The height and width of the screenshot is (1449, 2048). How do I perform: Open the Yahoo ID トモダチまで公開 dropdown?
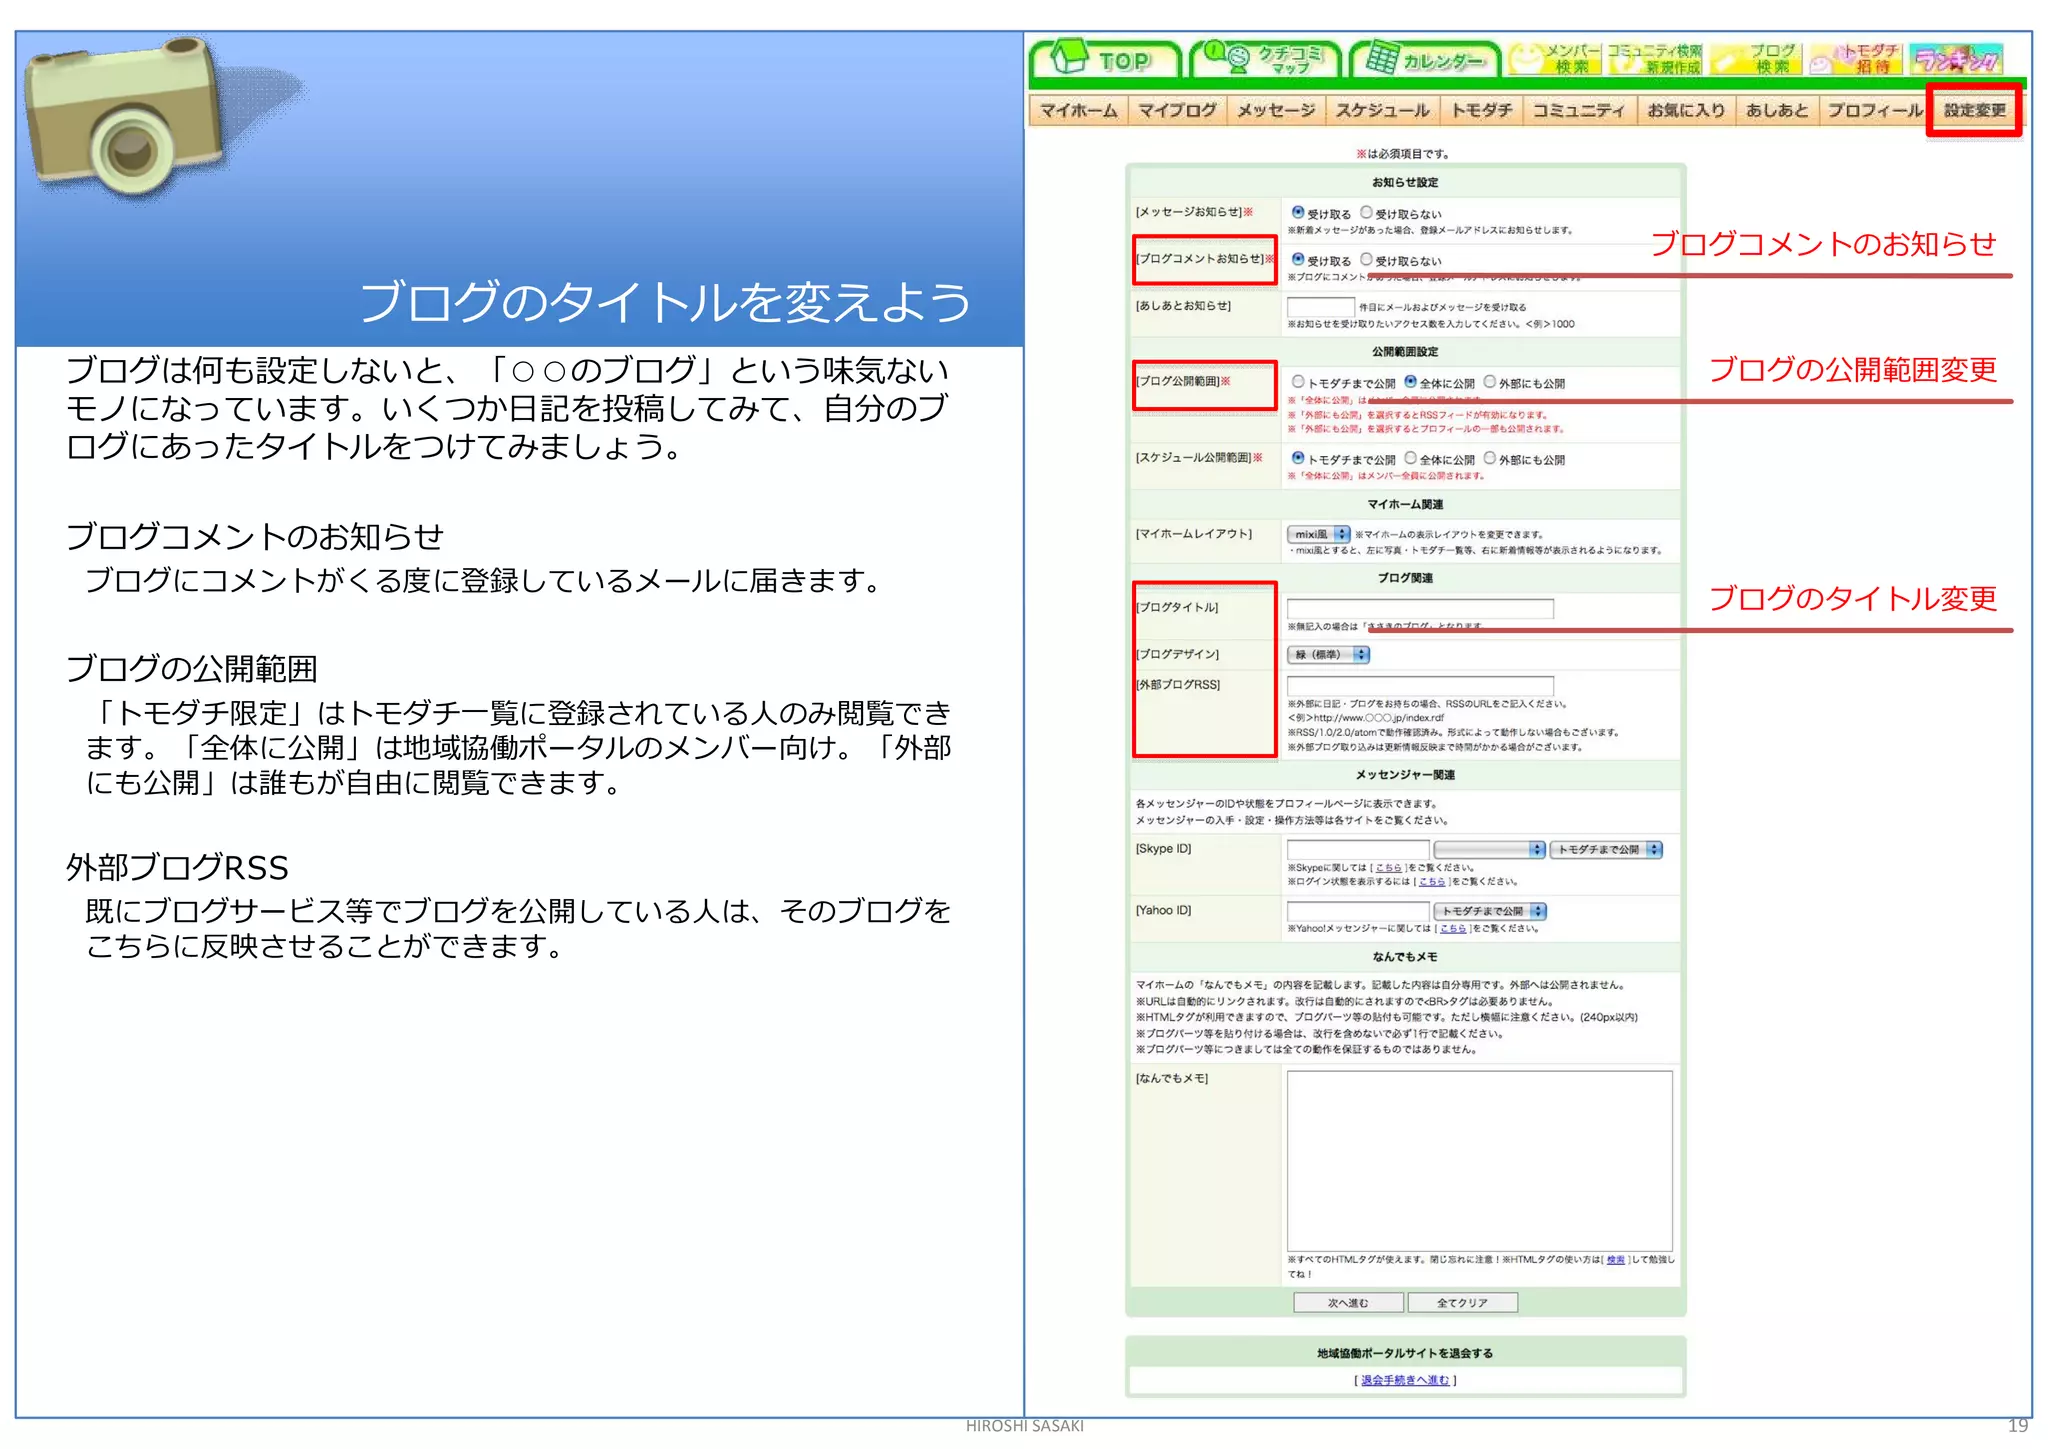pyautogui.click(x=1490, y=911)
